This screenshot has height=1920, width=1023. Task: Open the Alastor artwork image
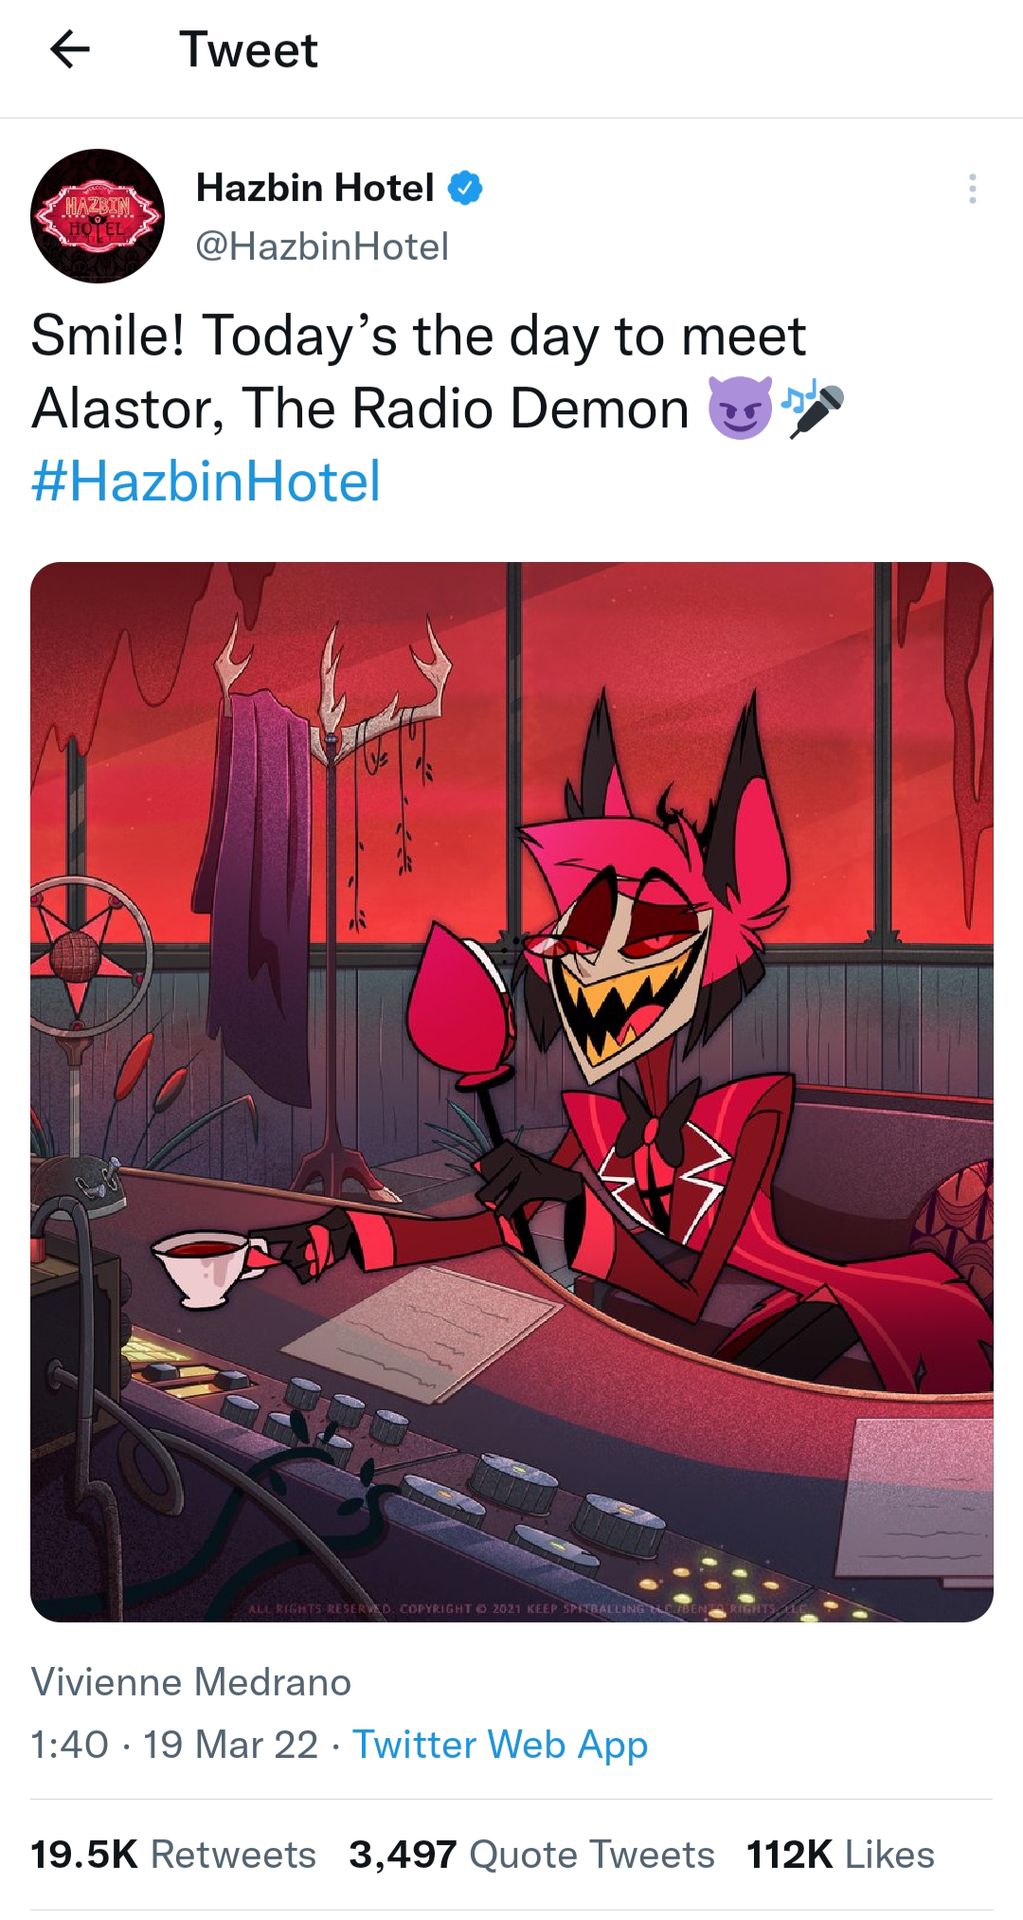click(x=512, y=1092)
